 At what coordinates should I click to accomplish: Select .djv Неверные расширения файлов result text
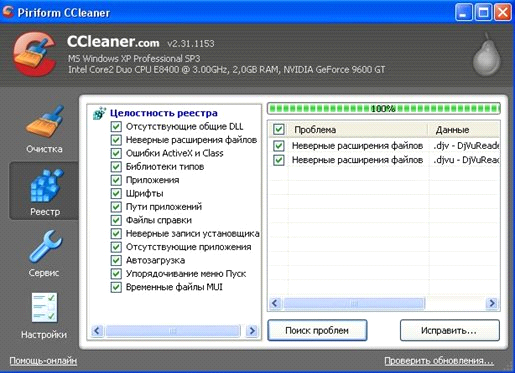click(357, 146)
